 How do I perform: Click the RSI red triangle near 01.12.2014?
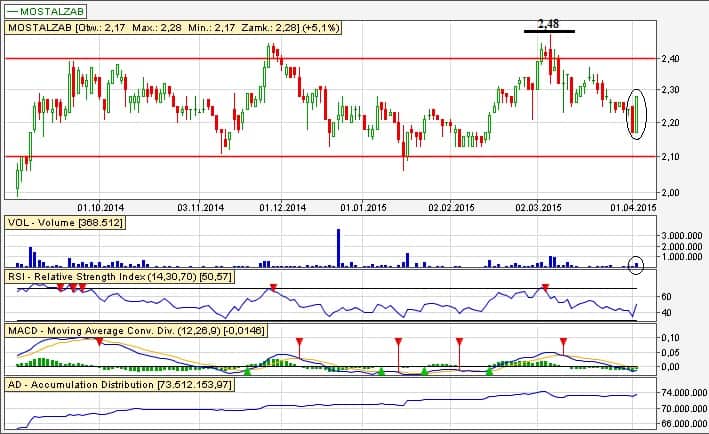click(273, 288)
